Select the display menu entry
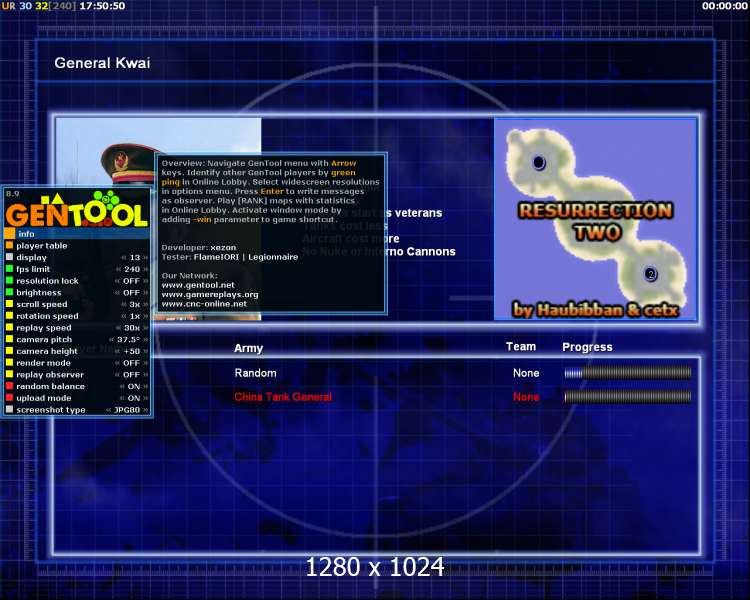This screenshot has height=600, width=750. click(77, 257)
